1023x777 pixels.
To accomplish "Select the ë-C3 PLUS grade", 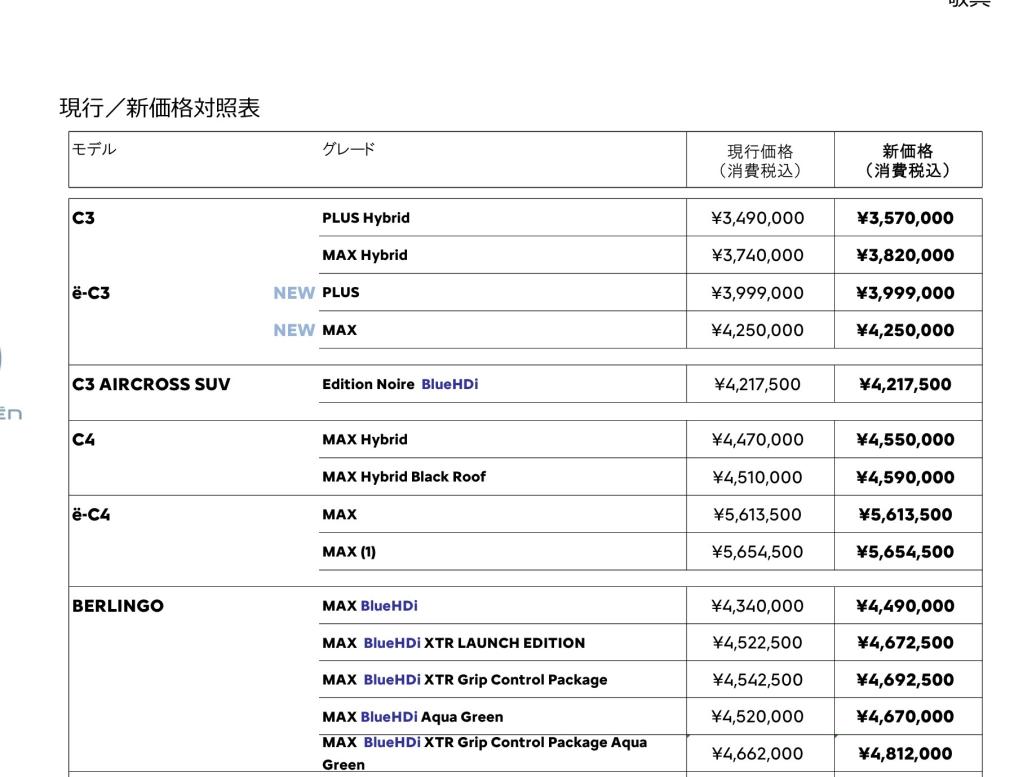I will point(341,292).
